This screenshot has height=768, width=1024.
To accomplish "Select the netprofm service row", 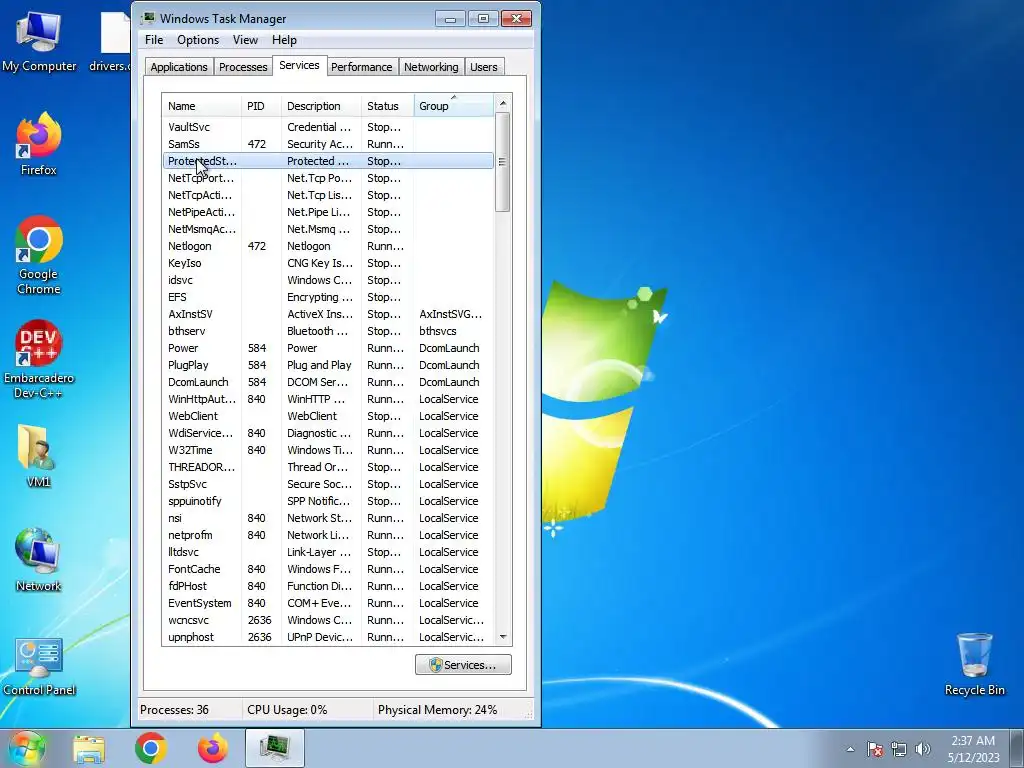I will [328, 534].
